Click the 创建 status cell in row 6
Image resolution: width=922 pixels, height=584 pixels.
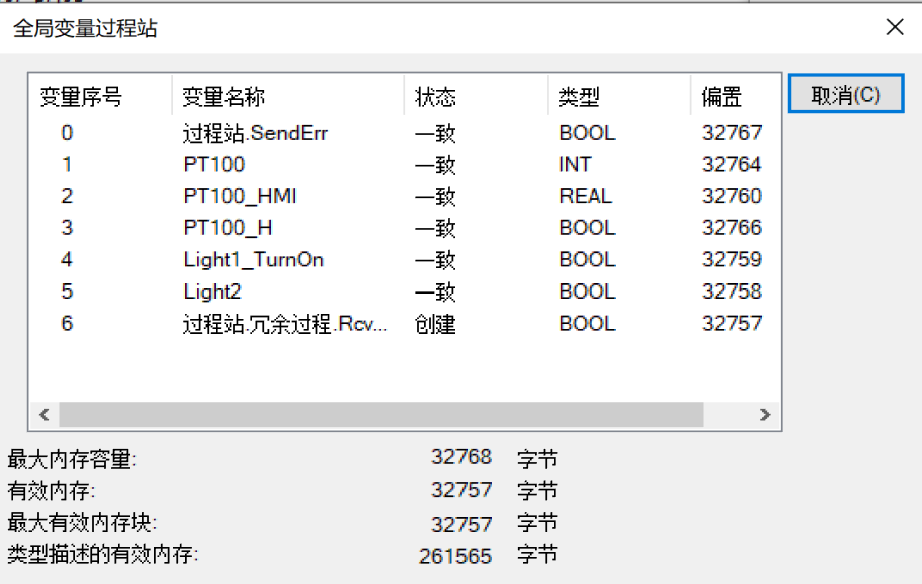(435, 324)
